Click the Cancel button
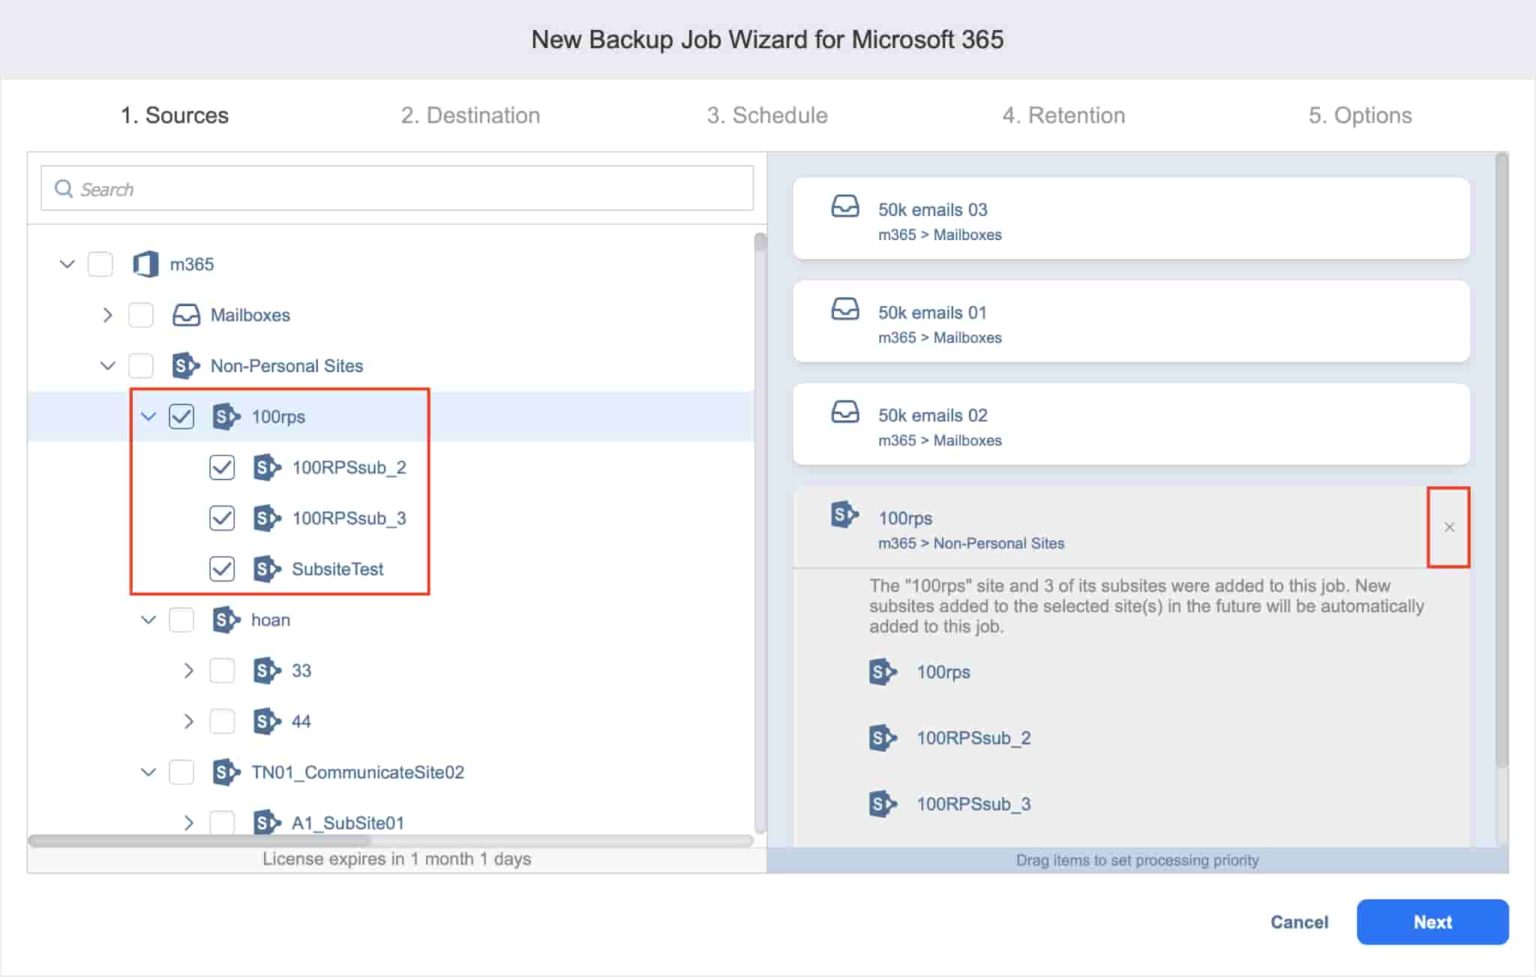Image resolution: width=1536 pixels, height=977 pixels. (1298, 922)
